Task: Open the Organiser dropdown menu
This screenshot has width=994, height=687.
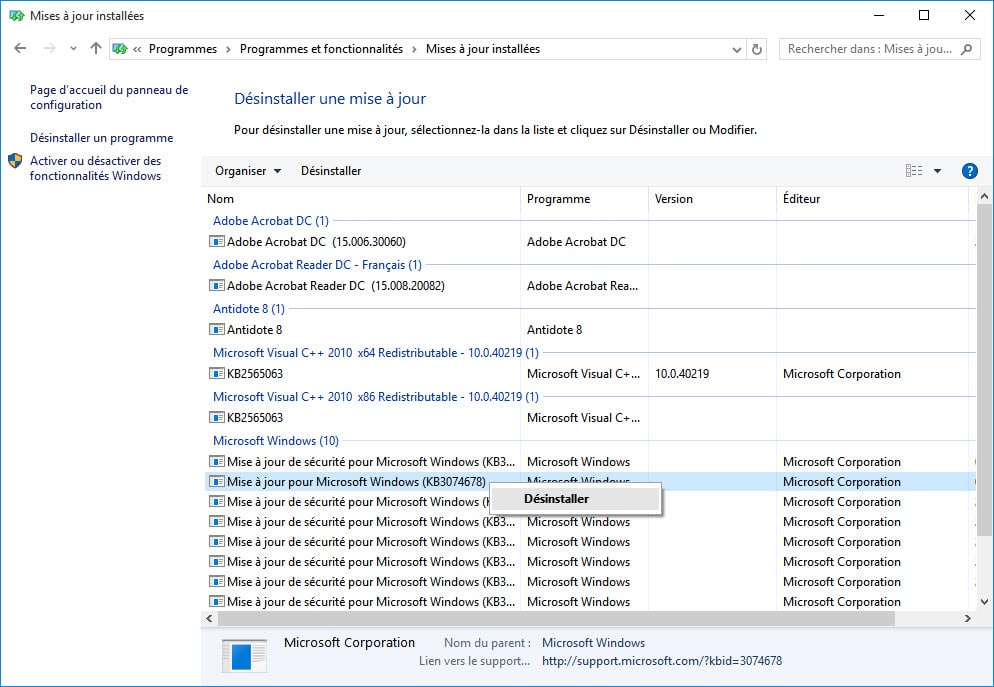Action: 248,170
